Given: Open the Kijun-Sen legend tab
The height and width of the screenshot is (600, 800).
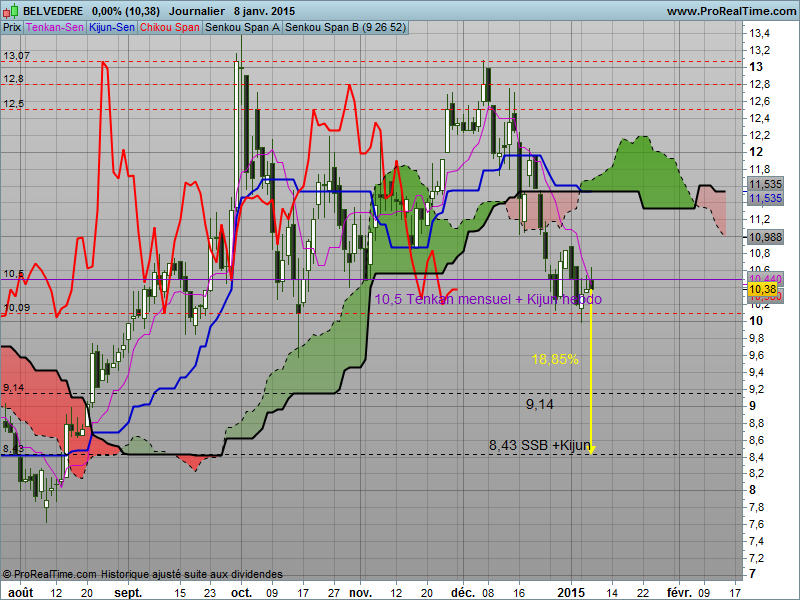Looking at the screenshot, I should point(112,28).
